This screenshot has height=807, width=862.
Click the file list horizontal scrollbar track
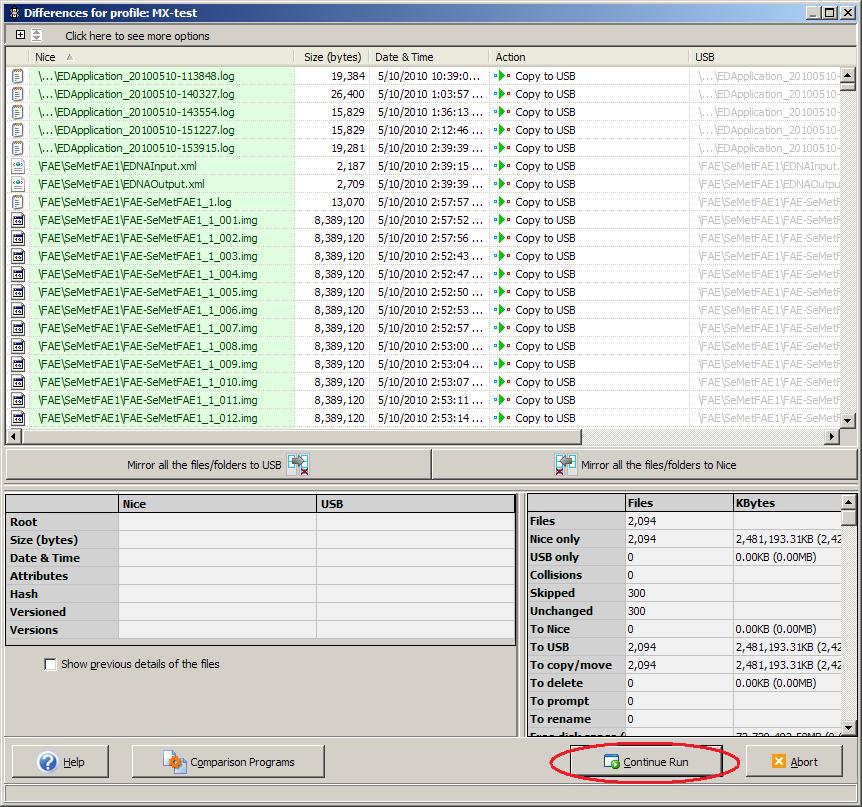tap(420, 437)
